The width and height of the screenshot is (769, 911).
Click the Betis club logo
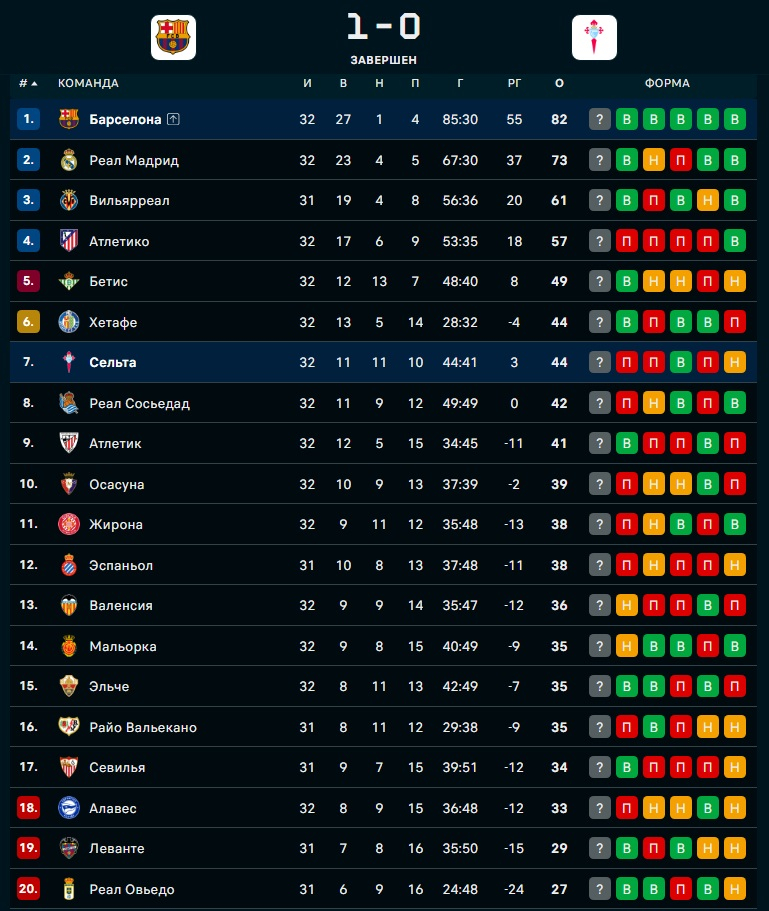coord(68,281)
